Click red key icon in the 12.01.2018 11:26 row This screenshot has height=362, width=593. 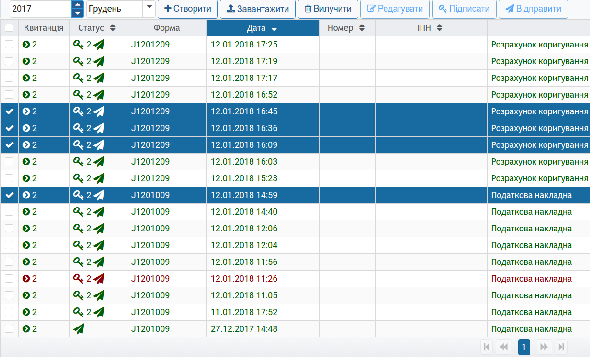[78, 278]
